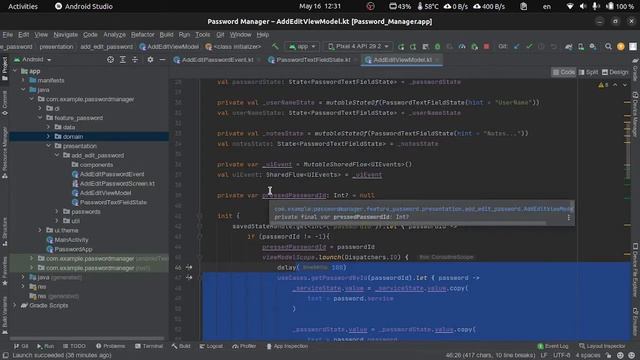Click the Build tool window button
The width and height of the screenshot is (640, 360).
tap(181, 346)
